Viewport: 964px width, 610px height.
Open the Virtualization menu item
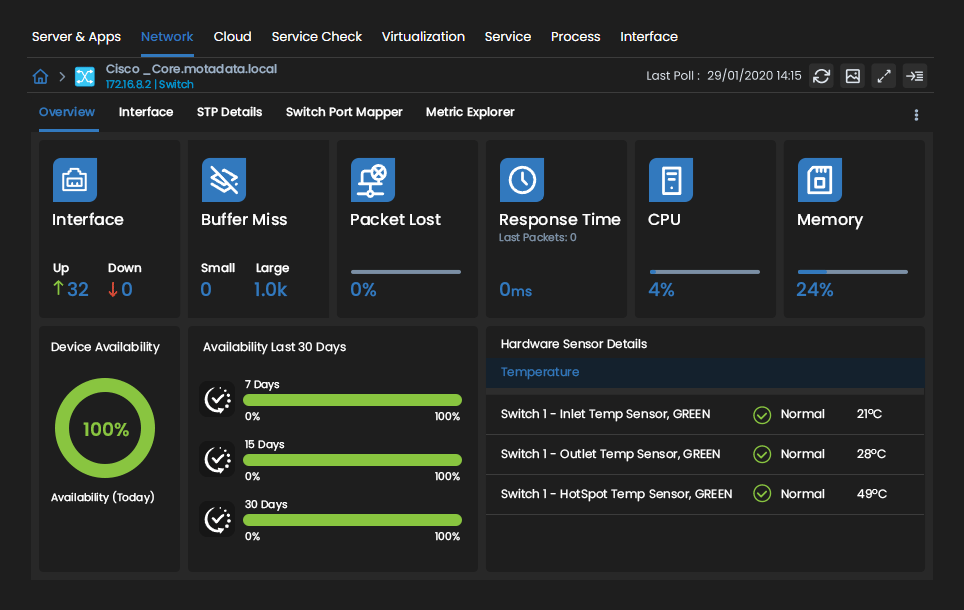[423, 37]
